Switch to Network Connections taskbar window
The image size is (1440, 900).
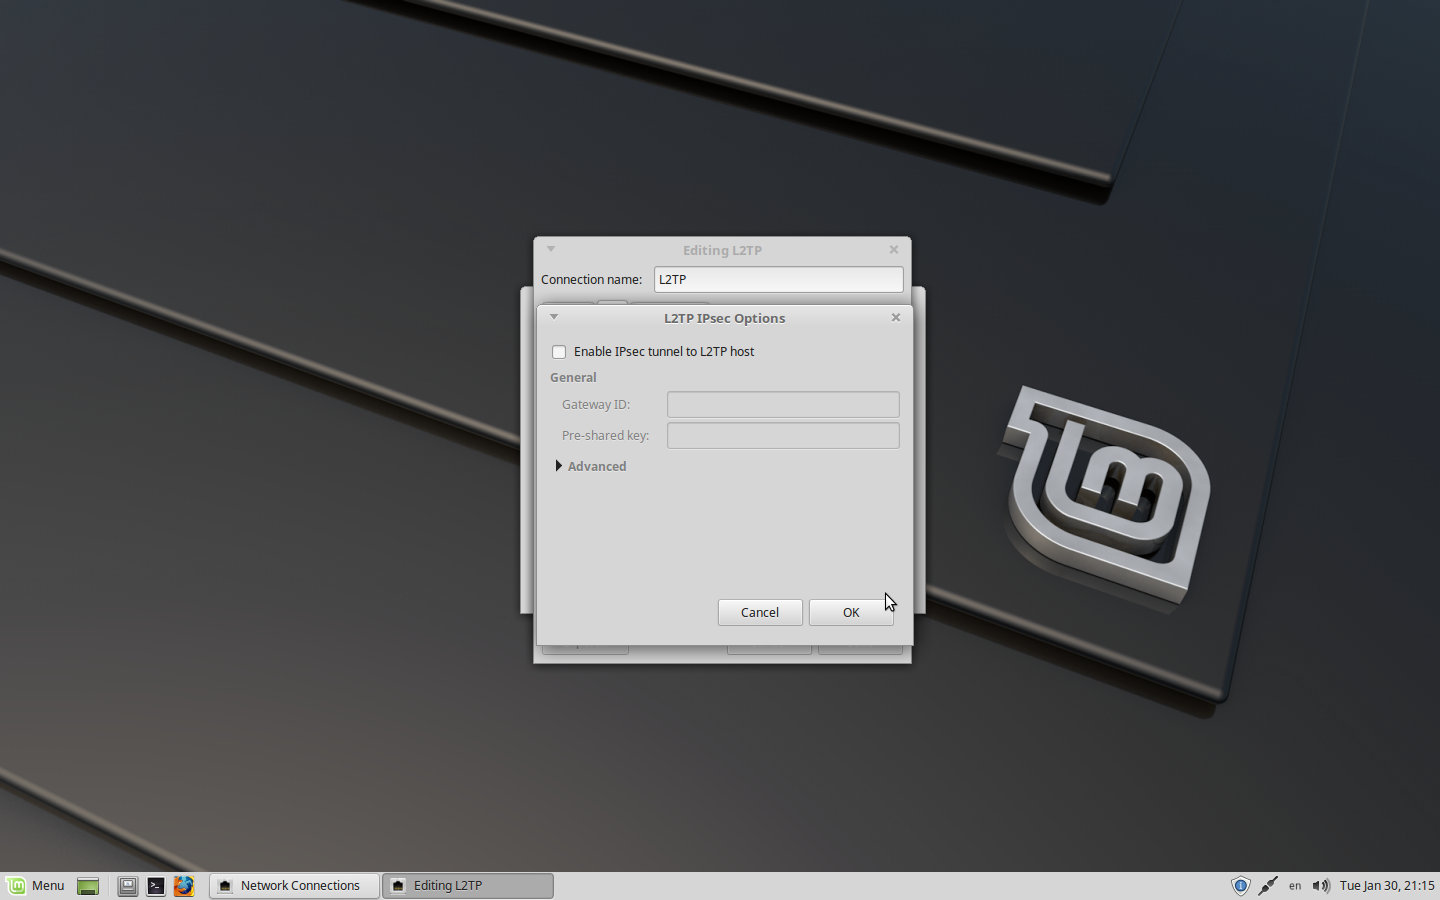pyautogui.click(x=294, y=886)
